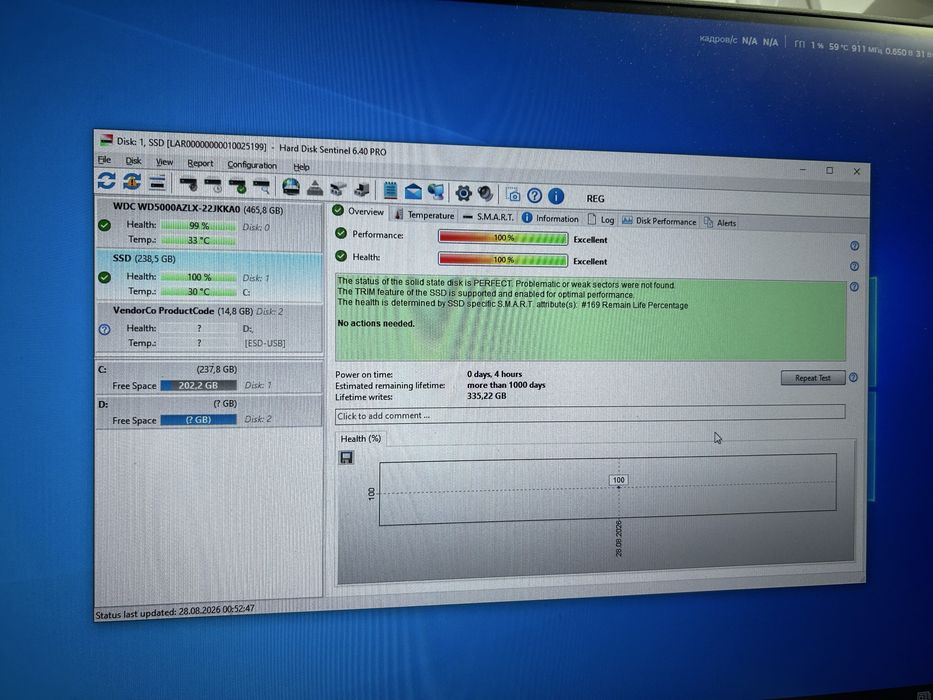933x700 pixels.
Task: Click the blue refresh arrows toolbar icon
Action: click(107, 180)
